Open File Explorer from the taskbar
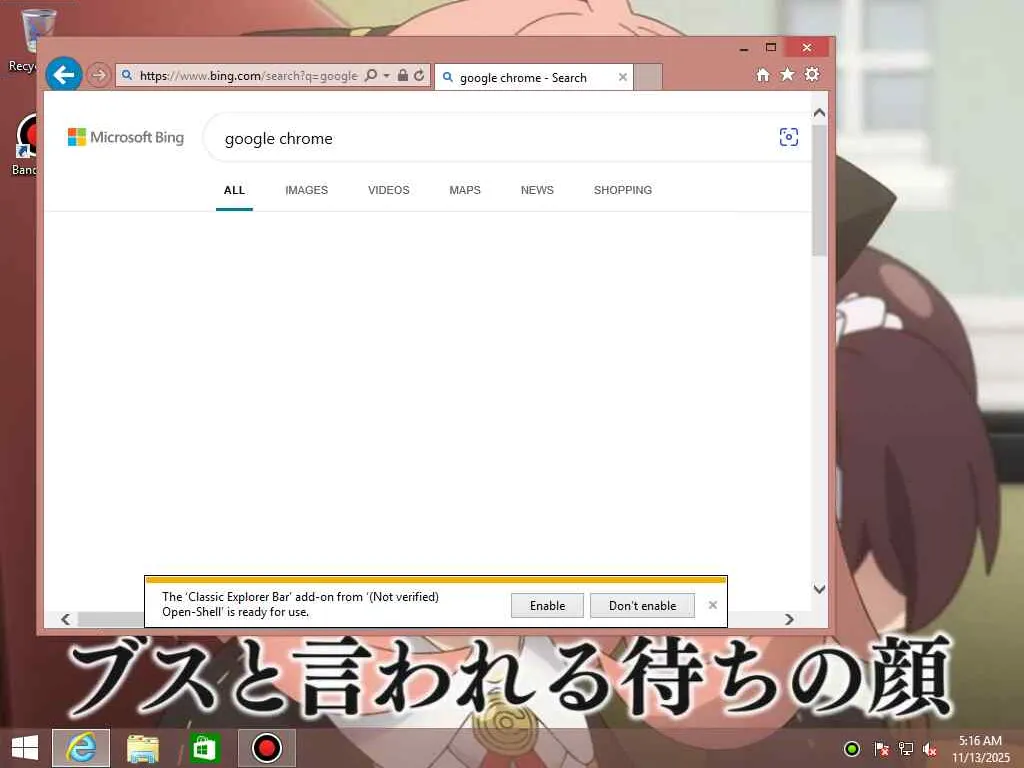Viewport: 1024px width, 768px height. coord(142,748)
